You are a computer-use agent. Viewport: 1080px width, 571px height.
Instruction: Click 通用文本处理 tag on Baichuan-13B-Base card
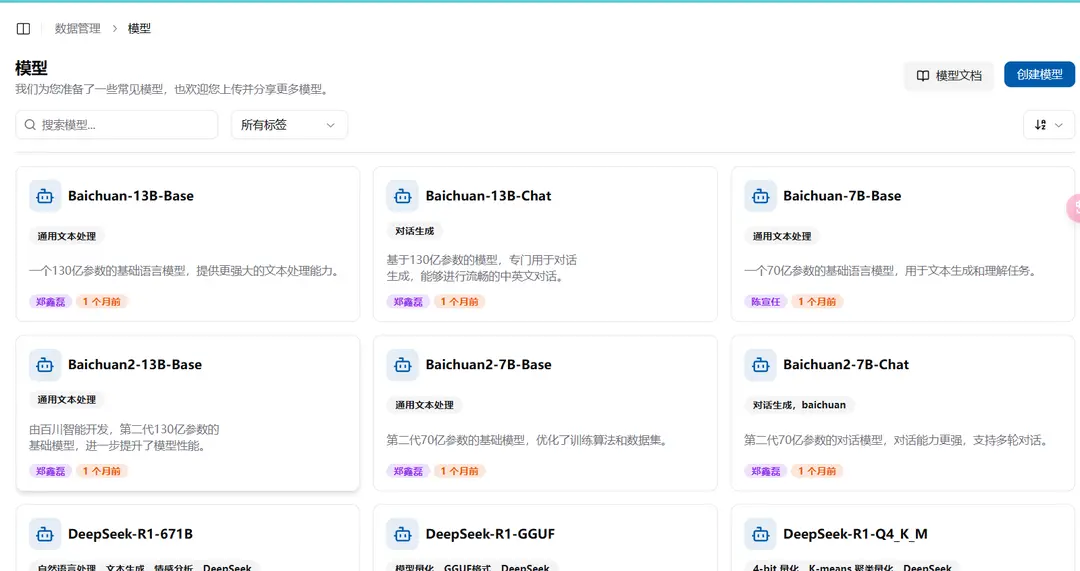[67, 236]
